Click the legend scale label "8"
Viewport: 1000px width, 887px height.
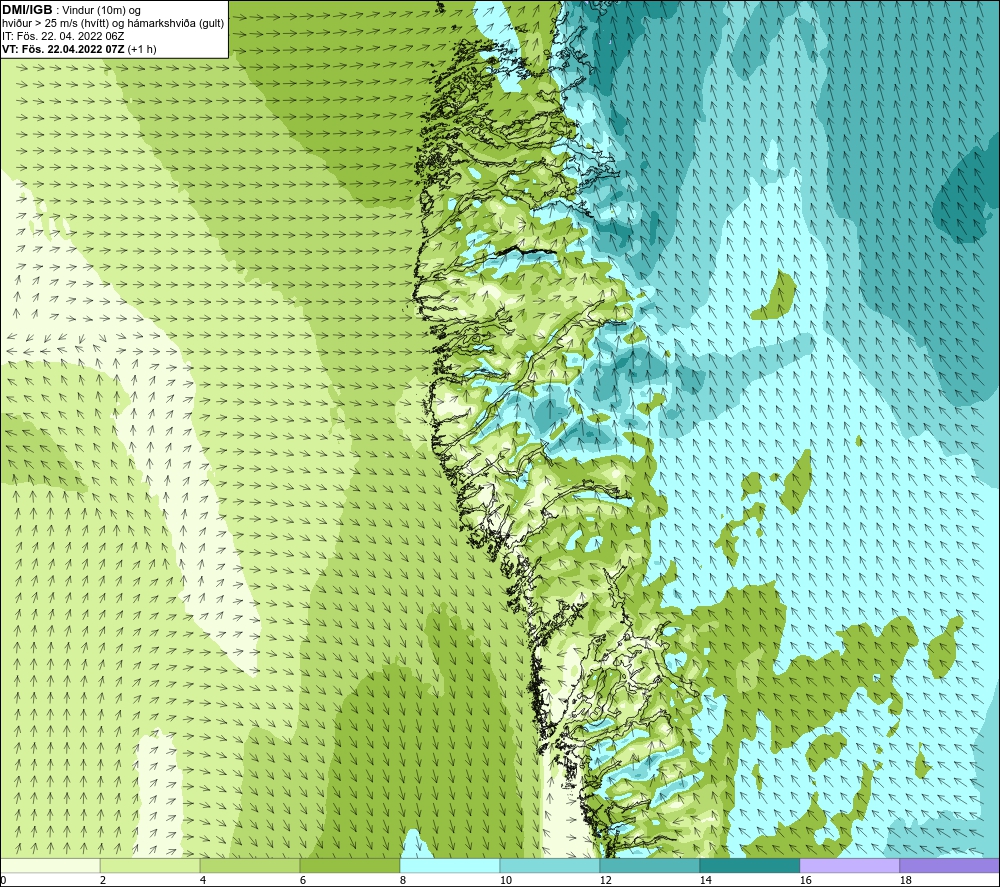tap(403, 881)
